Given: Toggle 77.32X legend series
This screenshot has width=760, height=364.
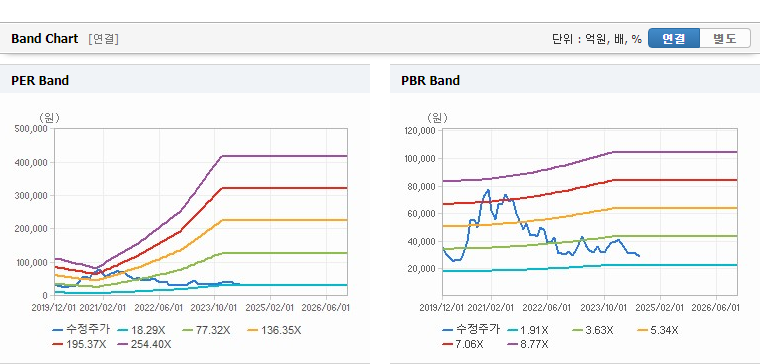Looking at the screenshot, I should tap(206, 330).
